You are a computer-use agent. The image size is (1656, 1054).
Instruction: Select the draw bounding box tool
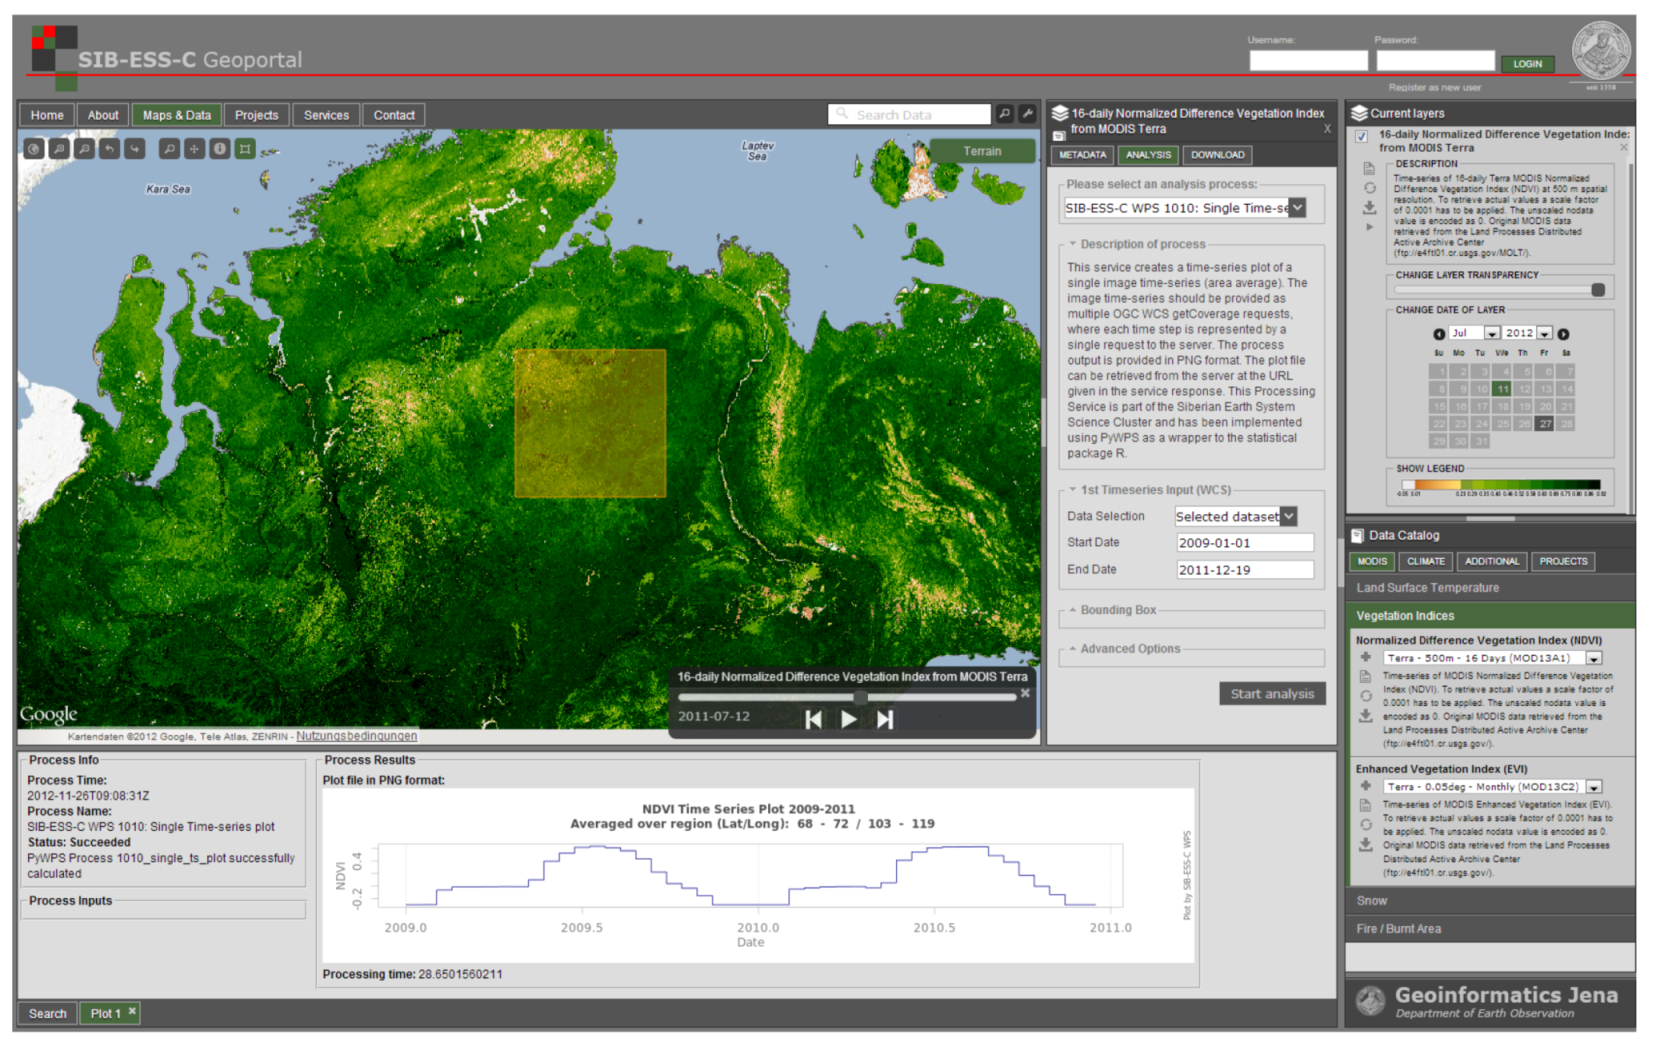(x=245, y=149)
